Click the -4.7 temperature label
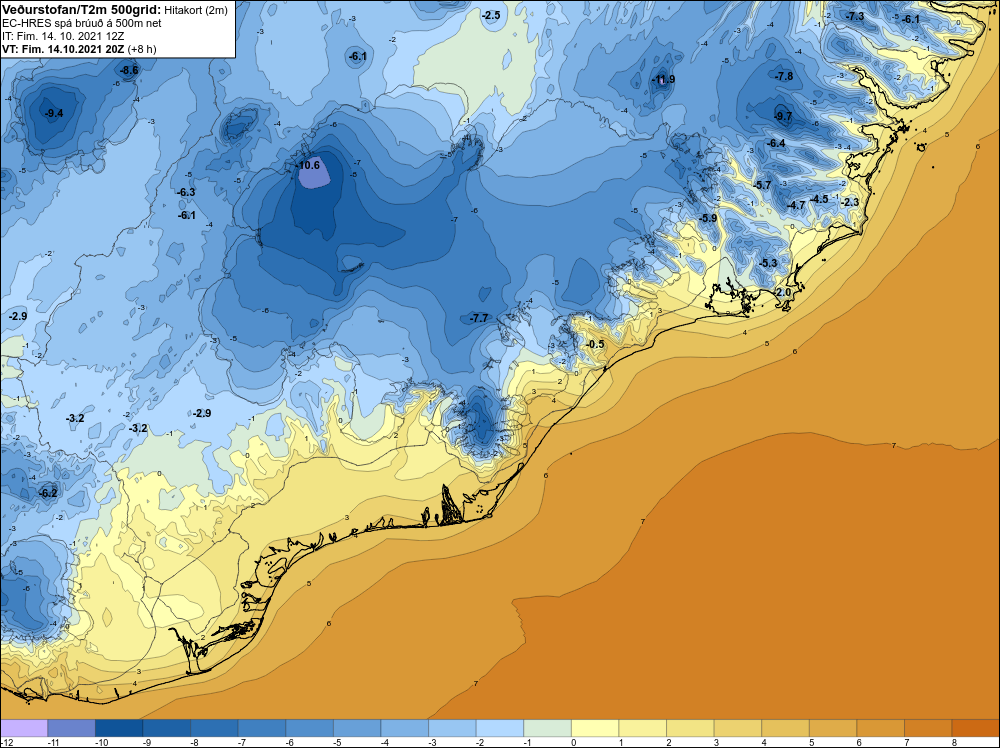 click(797, 205)
